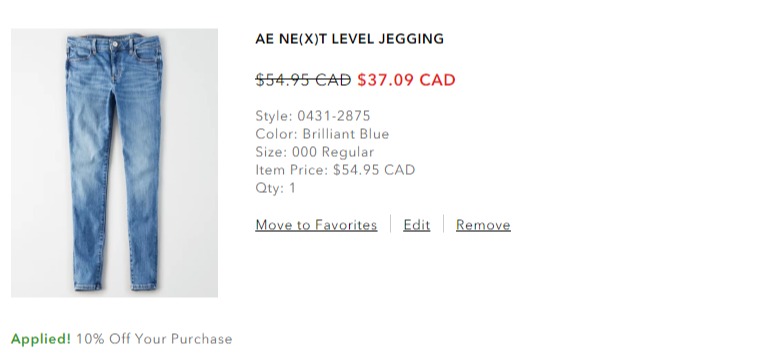Click the Item Price: $54.95 CAD line
This screenshot has width=783, height=362.
coord(335,170)
